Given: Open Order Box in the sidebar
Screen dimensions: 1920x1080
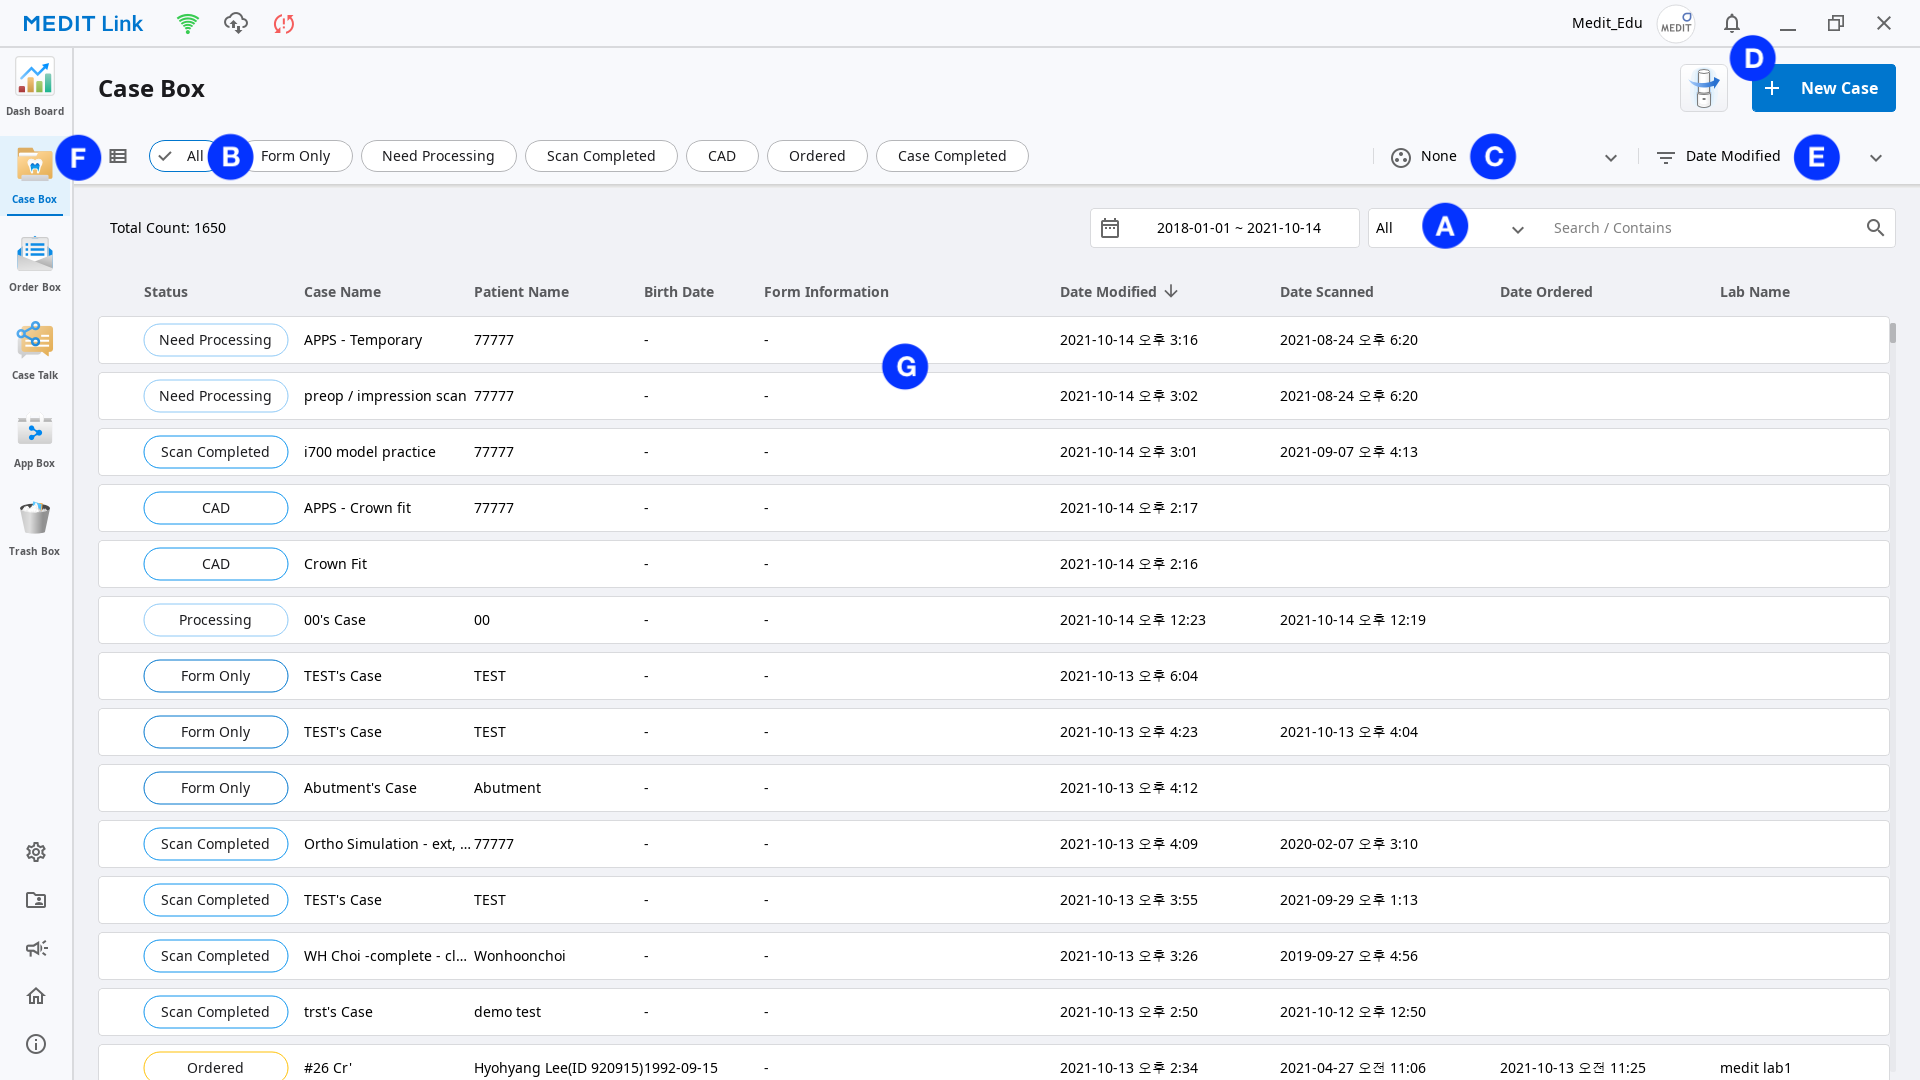Looking at the screenshot, I should pos(35,264).
